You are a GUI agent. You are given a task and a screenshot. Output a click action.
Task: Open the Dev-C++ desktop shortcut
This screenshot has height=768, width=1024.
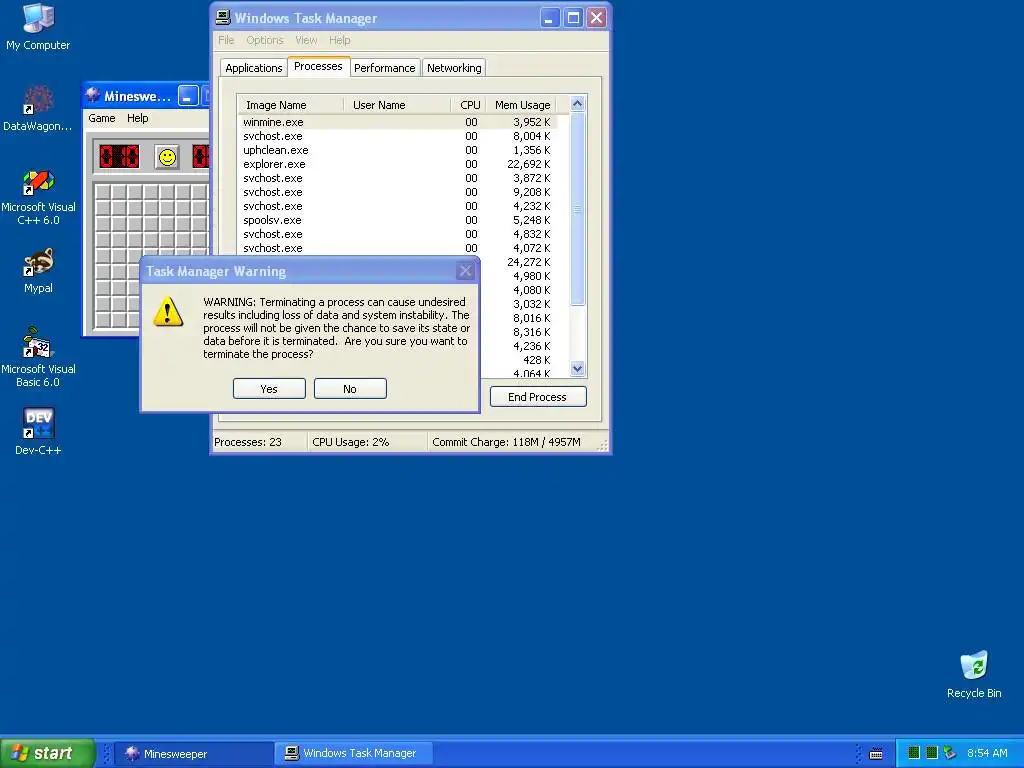38,432
